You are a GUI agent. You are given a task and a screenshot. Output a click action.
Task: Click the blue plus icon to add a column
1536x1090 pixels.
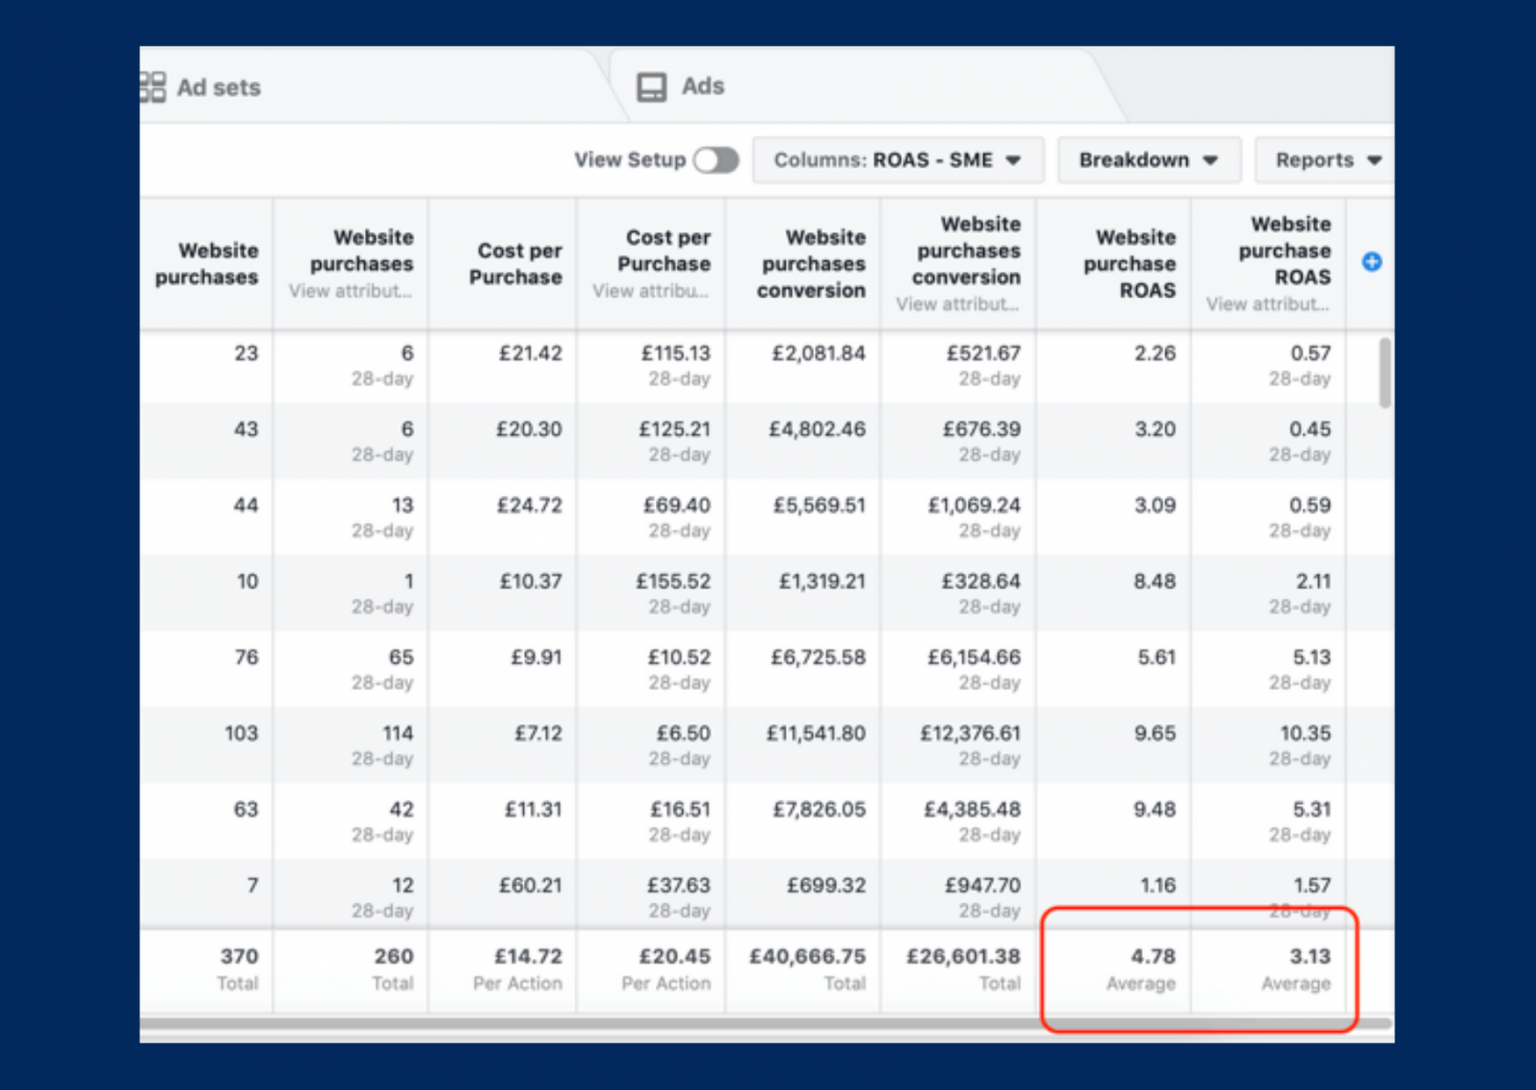click(1371, 261)
